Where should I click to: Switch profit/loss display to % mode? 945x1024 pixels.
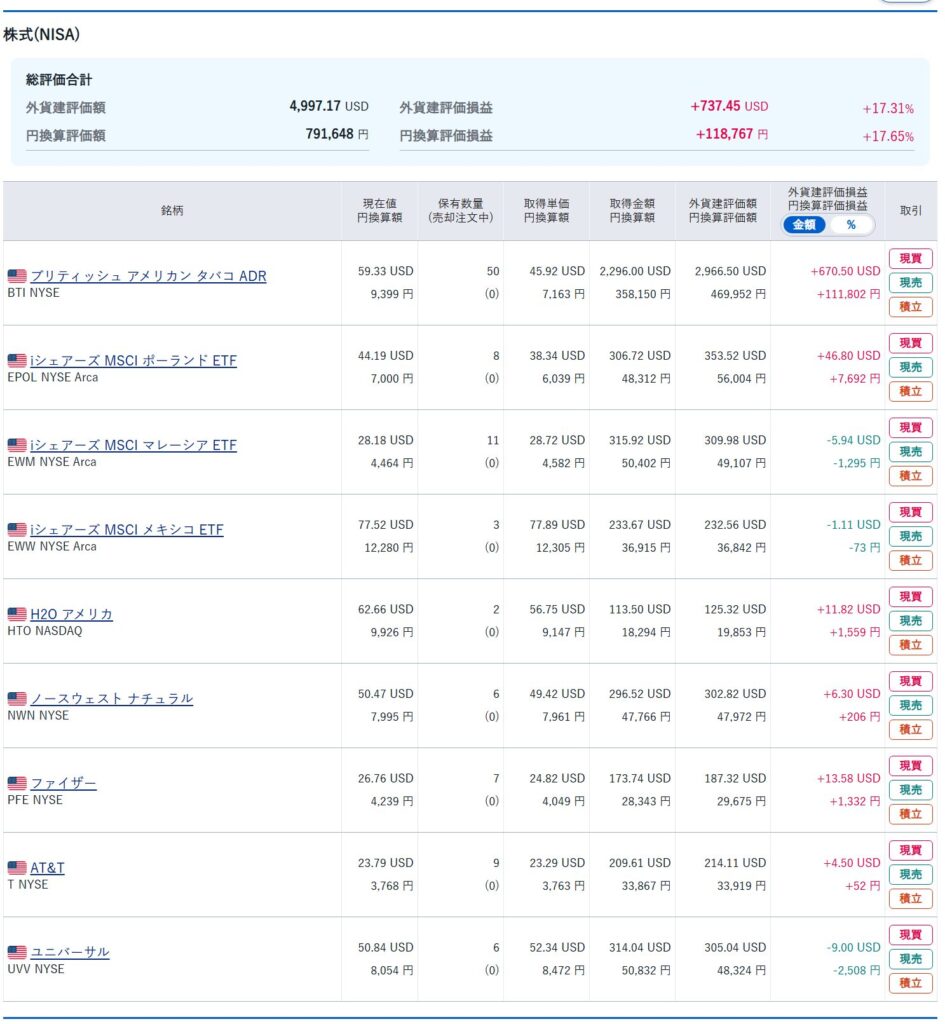click(x=850, y=225)
